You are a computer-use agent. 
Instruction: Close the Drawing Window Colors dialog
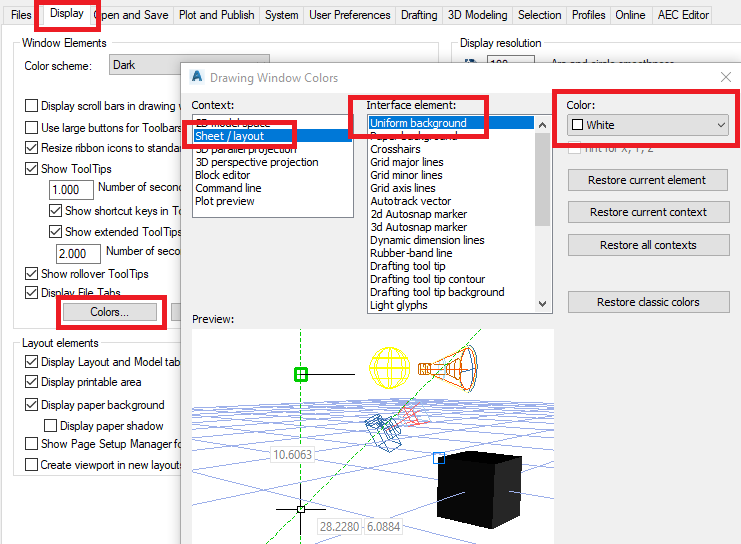(x=726, y=77)
